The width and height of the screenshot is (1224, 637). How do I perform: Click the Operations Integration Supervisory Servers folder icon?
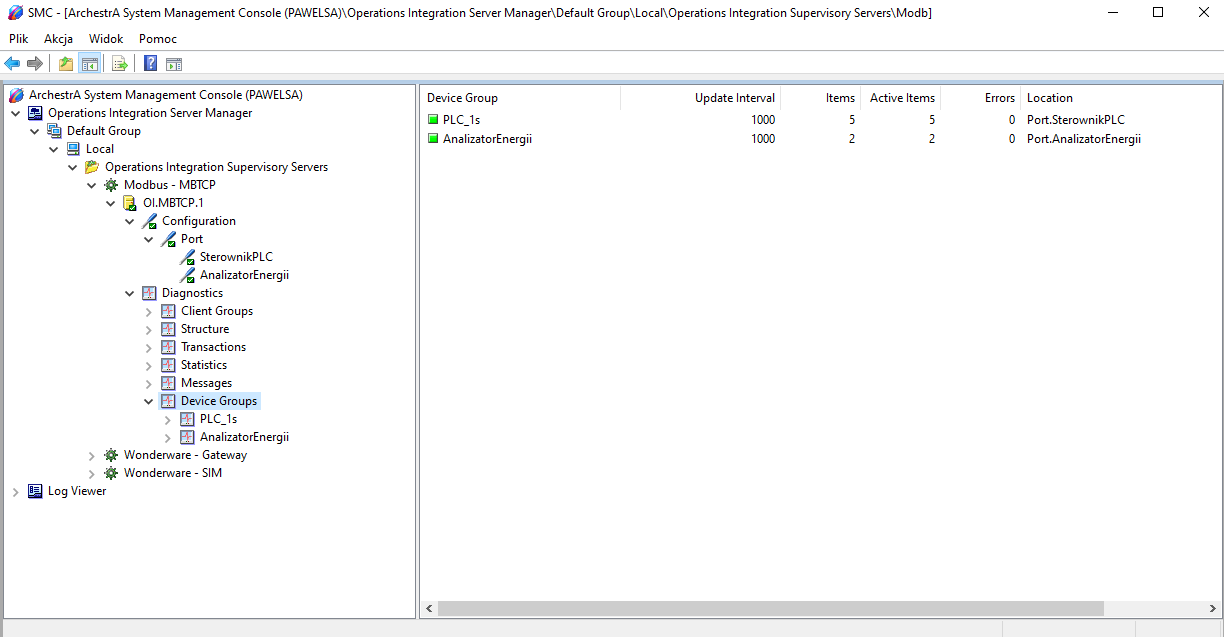click(93, 167)
